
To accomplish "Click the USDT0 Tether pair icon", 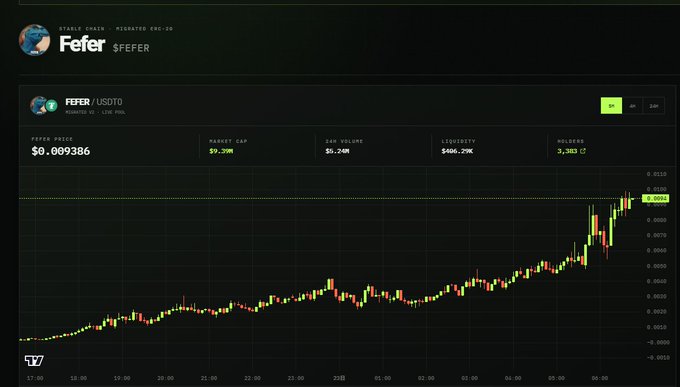I will point(52,105).
